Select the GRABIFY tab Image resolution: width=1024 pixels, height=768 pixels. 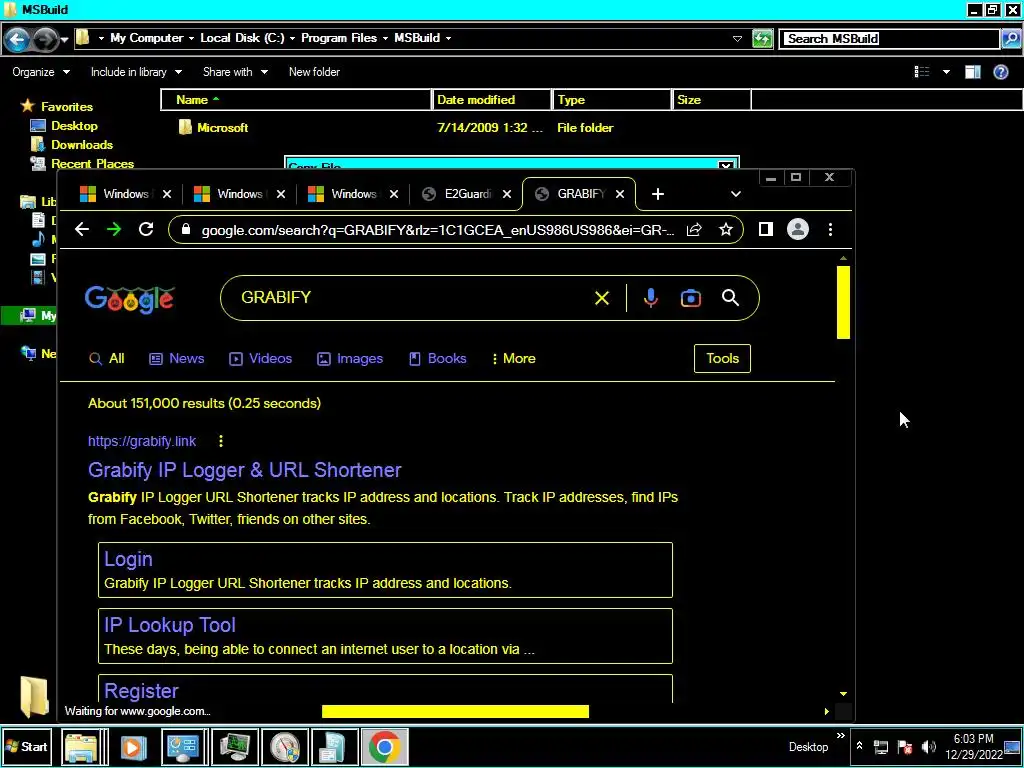point(579,194)
